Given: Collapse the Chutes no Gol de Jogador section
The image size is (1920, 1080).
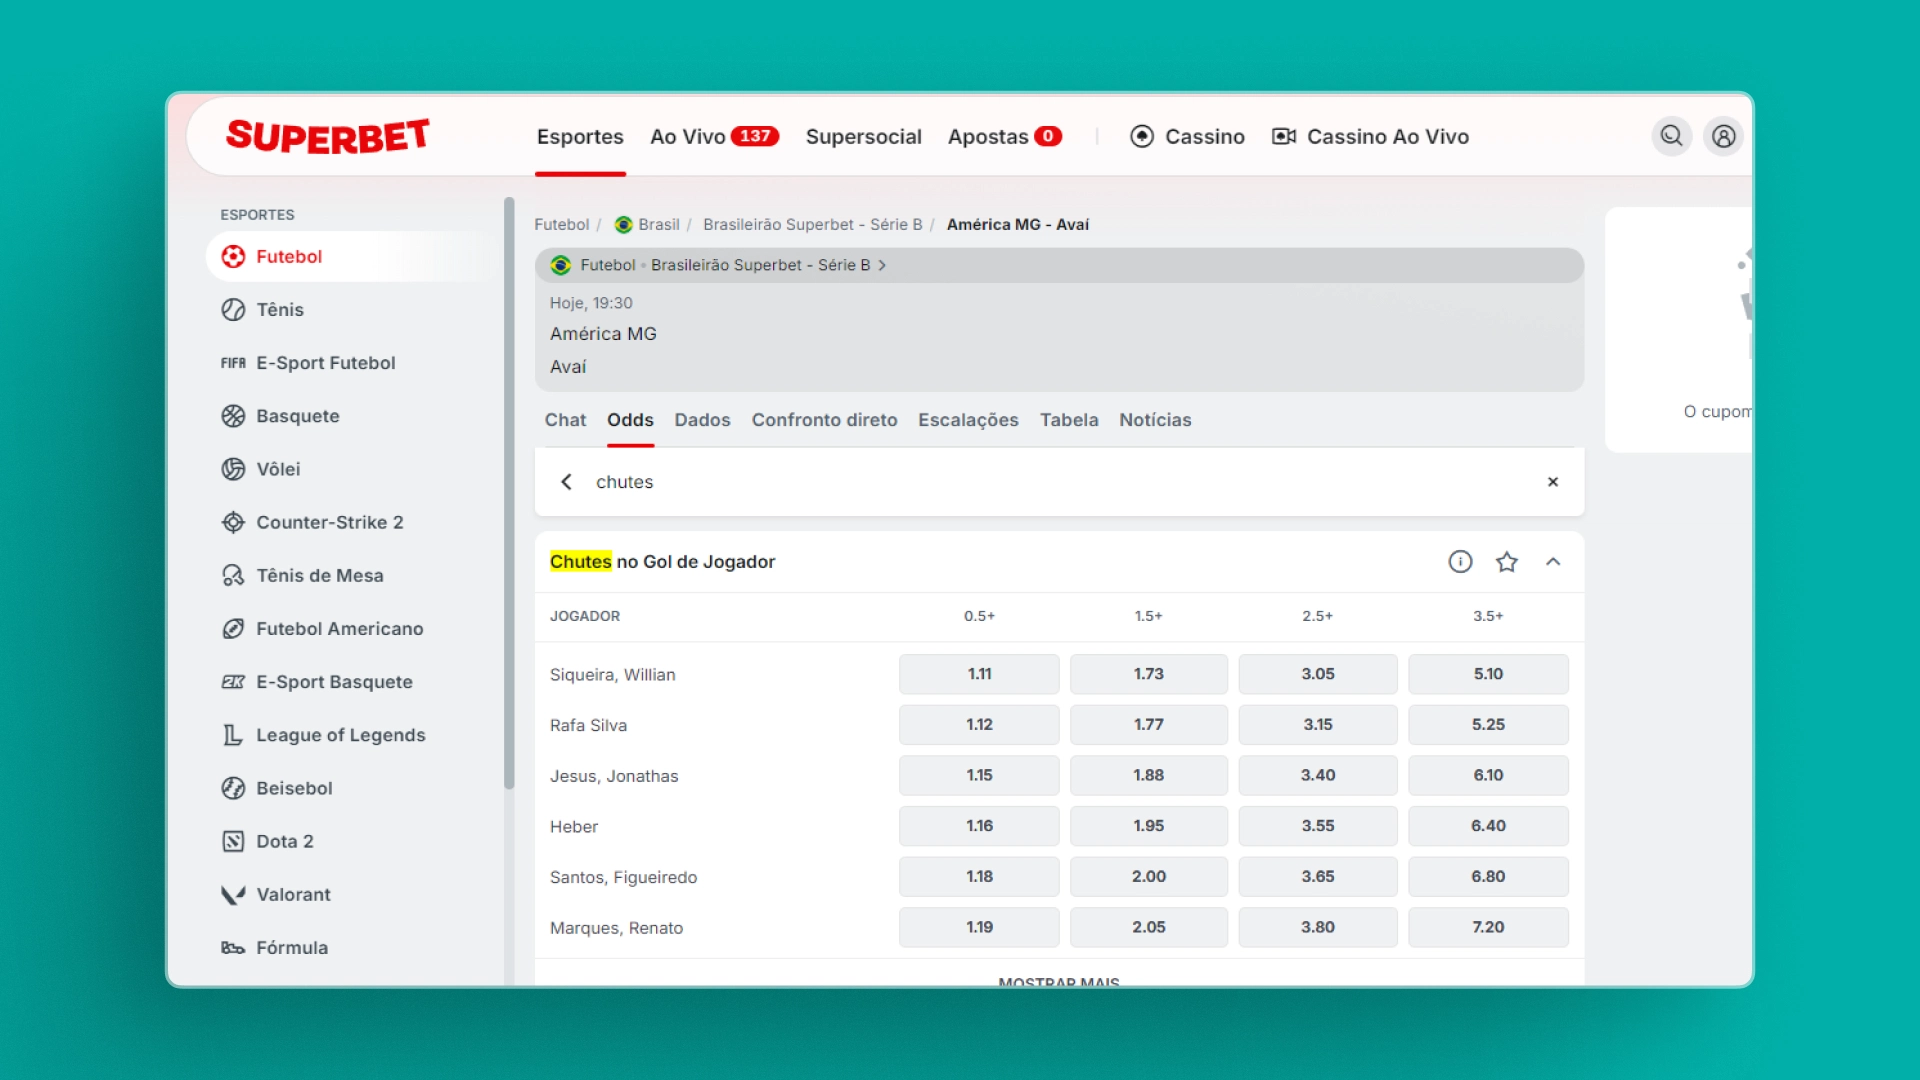Looking at the screenshot, I should [x=1553, y=562].
